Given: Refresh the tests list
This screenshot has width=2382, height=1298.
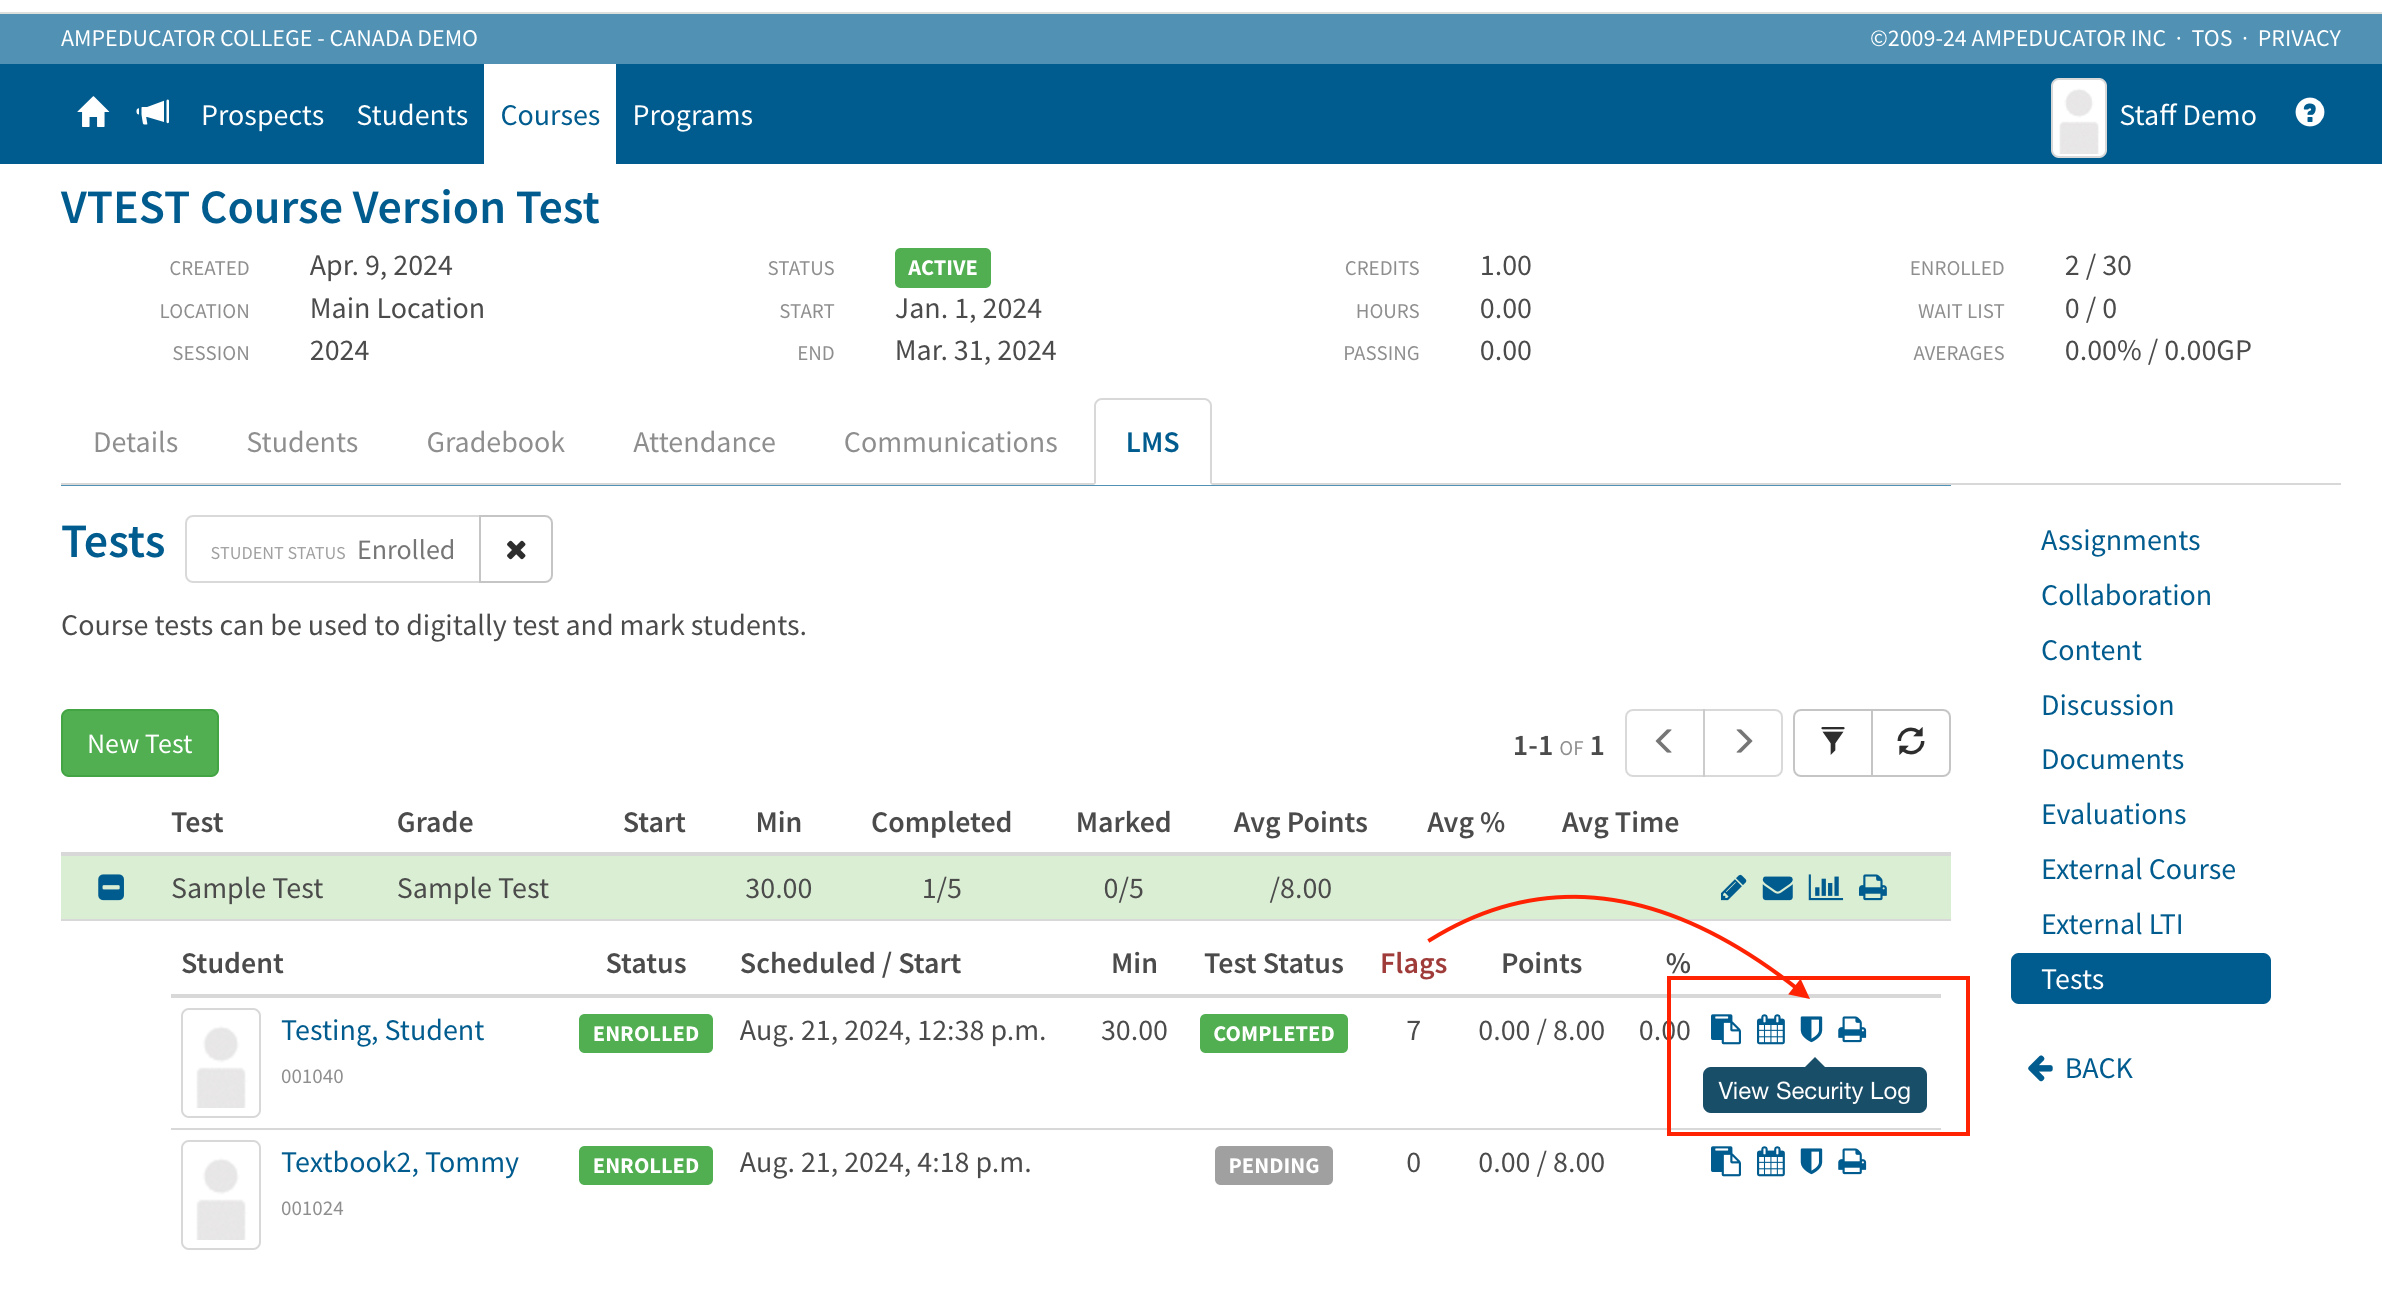Looking at the screenshot, I should pos(1910,742).
